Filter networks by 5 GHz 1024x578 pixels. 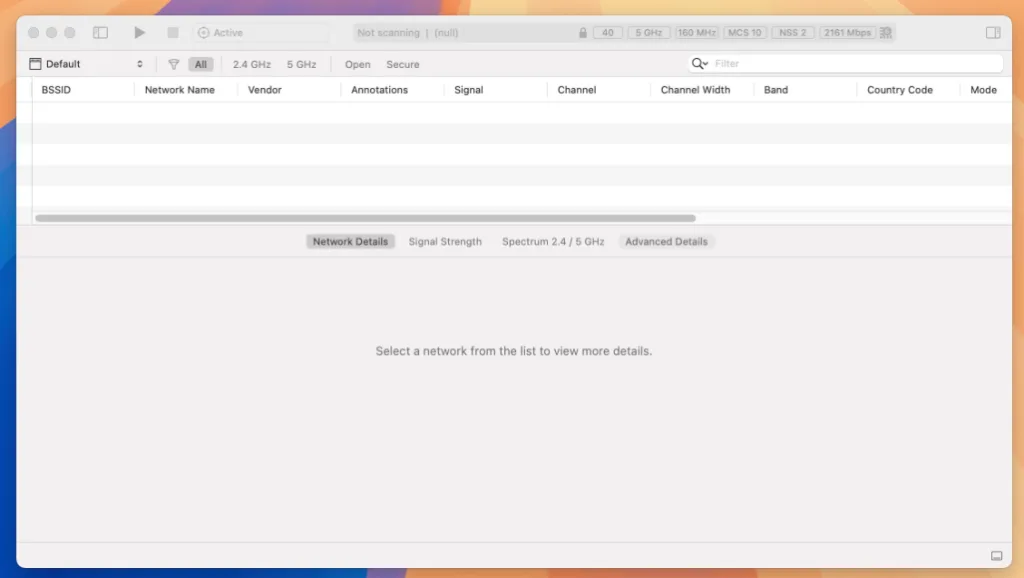(301, 64)
